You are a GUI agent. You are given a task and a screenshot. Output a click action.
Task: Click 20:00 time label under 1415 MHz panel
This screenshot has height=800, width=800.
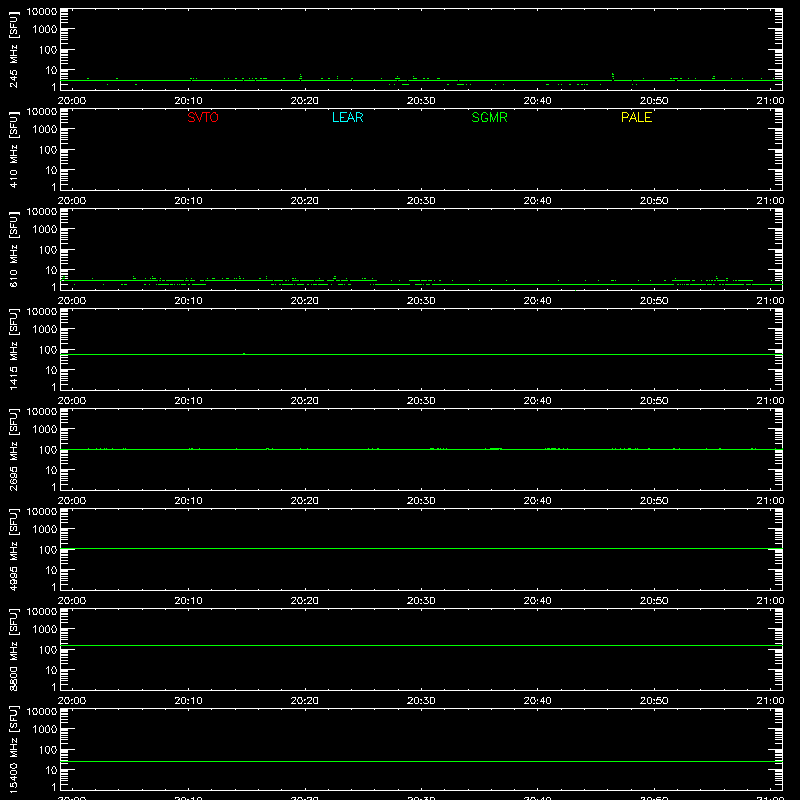tap(71, 401)
